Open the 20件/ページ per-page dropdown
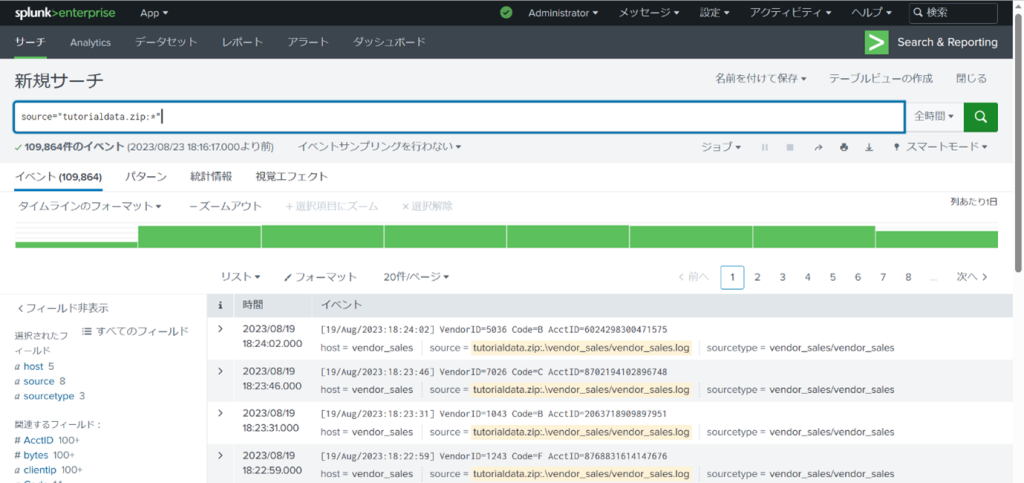 pos(416,277)
